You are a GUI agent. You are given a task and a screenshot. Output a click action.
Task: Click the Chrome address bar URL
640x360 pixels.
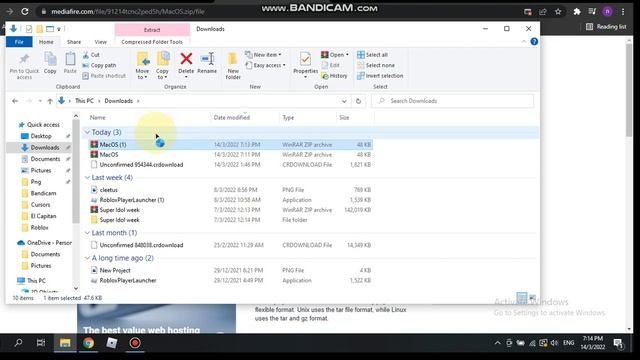[x=128, y=12]
